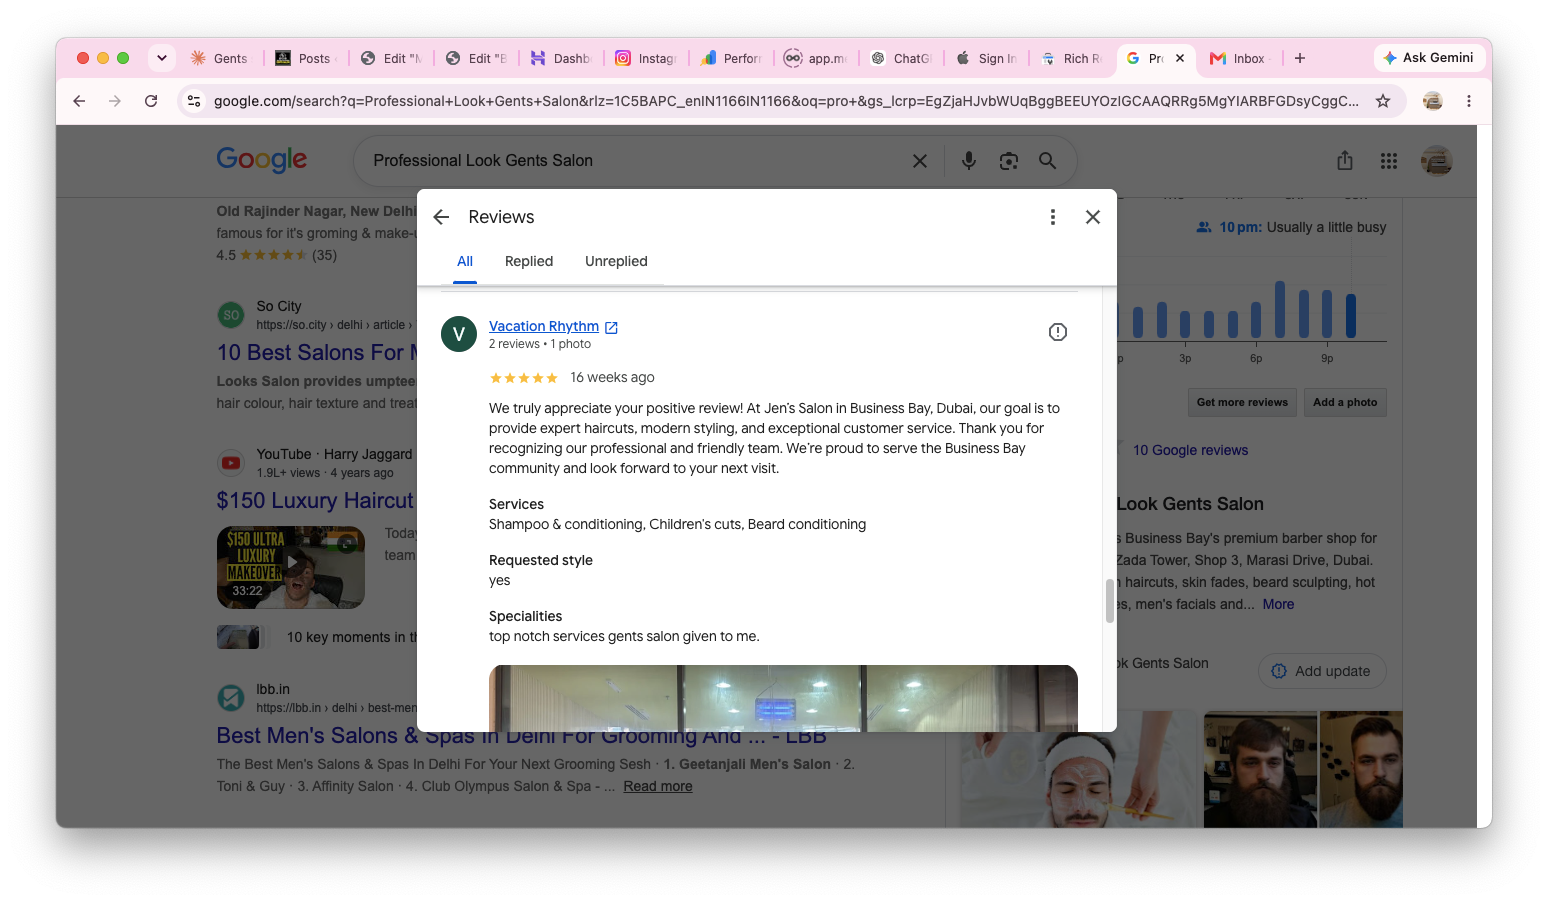Image resolution: width=1548 pixels, height=902 pixels.
Task: Click the Get more reviews button
Action: (1242, 402)
